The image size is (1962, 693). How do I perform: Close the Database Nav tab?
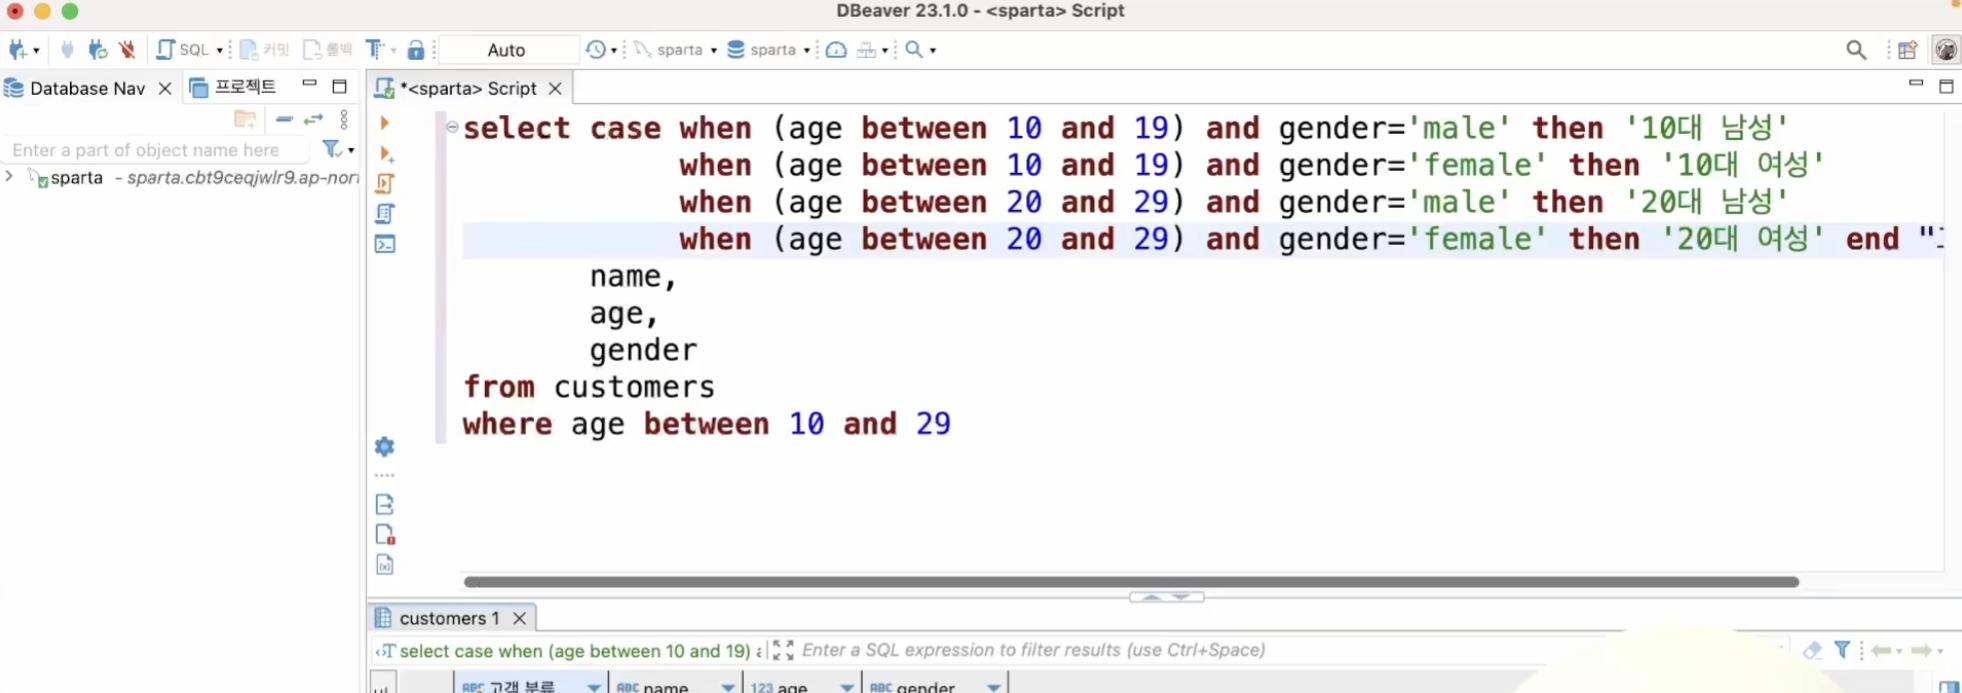(x=165, y=88)
